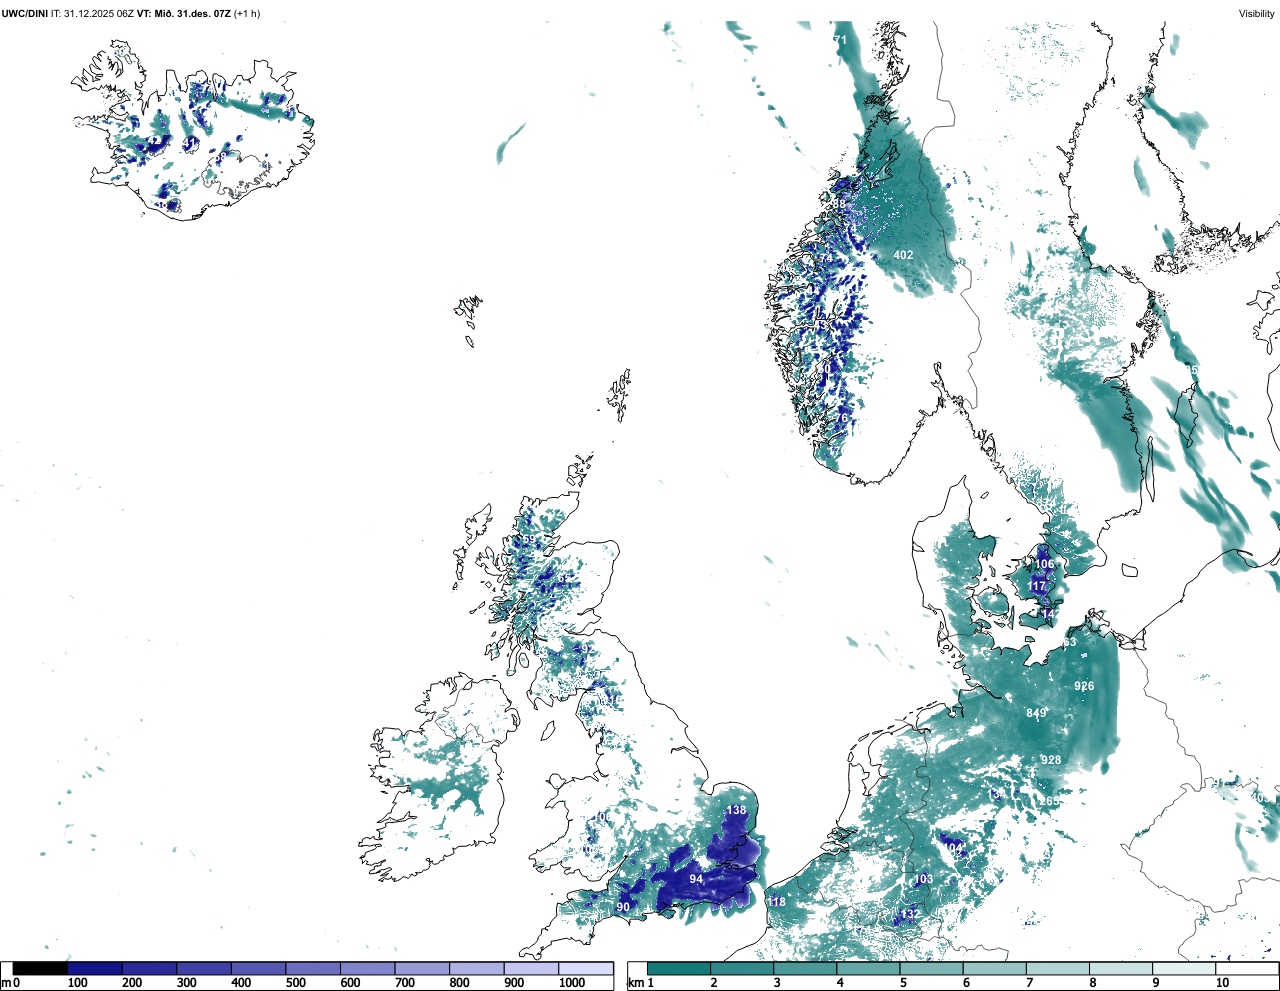Viewport: 1280px width, 991px height.
Task: Click the '90' value in southwest England
Action: pos(623,907)
